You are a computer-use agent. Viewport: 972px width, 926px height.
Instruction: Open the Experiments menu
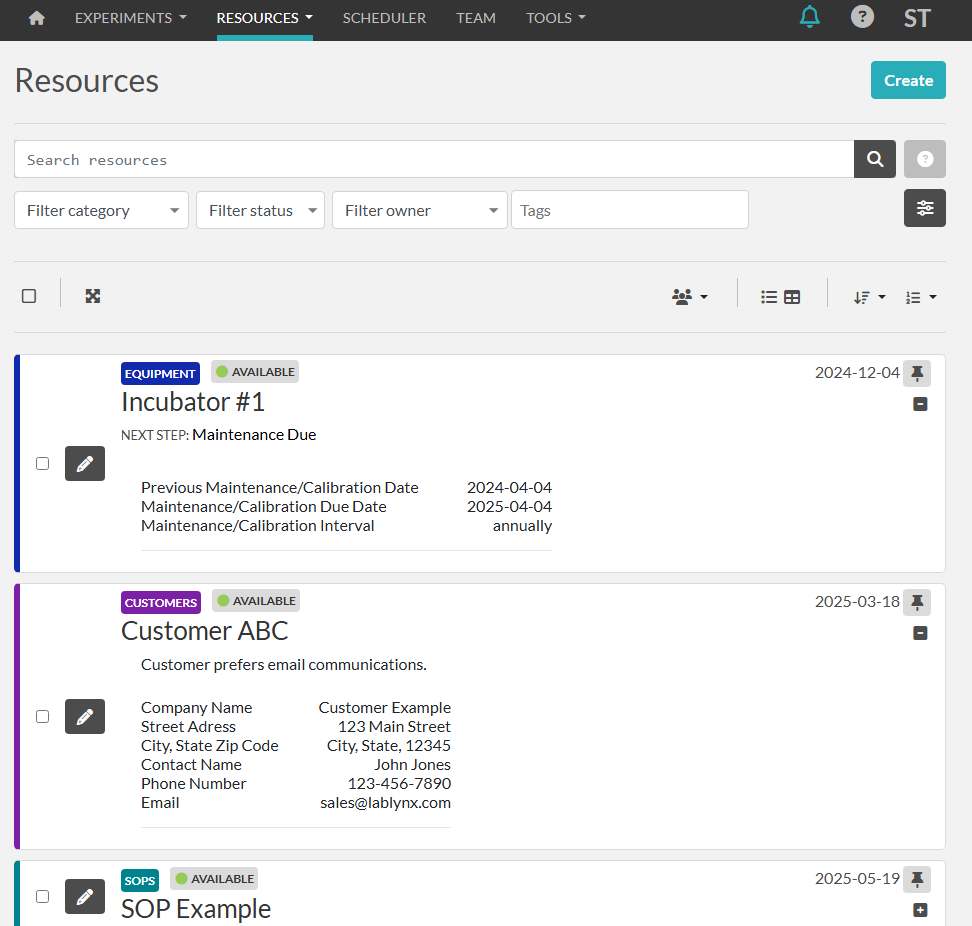tap(130, 18)
